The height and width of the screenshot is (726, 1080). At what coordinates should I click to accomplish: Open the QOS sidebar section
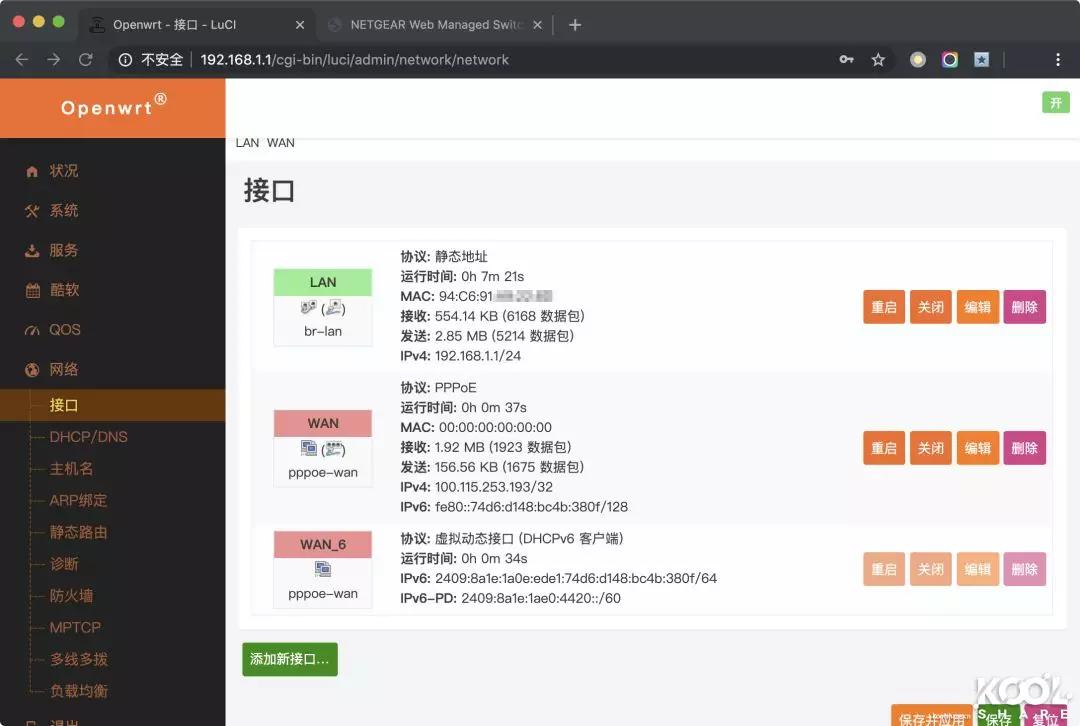coord(63,329)
